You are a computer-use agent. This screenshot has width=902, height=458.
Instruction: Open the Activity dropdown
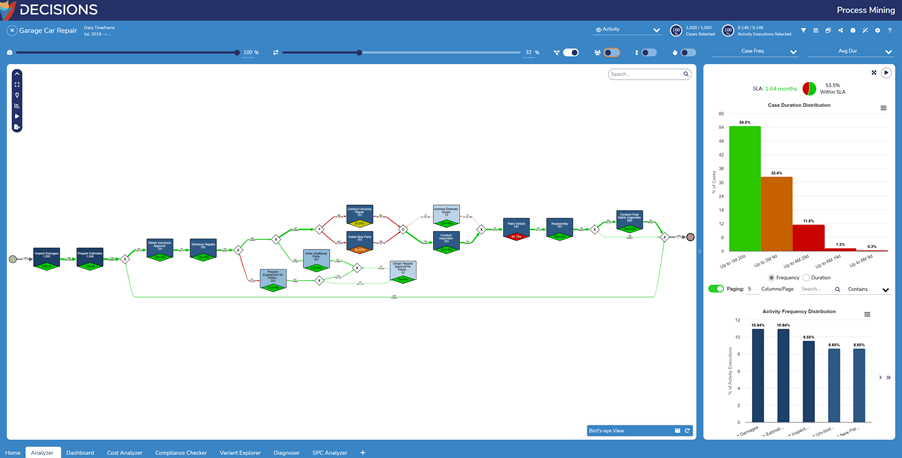point(627,30)
